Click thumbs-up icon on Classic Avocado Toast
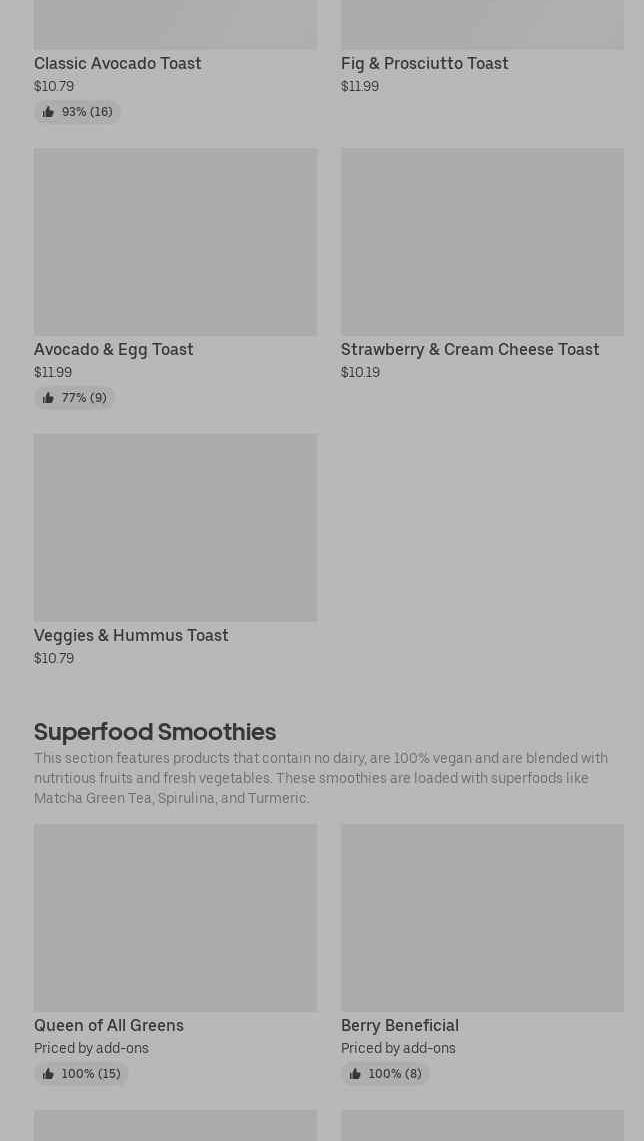 [48, 112]
